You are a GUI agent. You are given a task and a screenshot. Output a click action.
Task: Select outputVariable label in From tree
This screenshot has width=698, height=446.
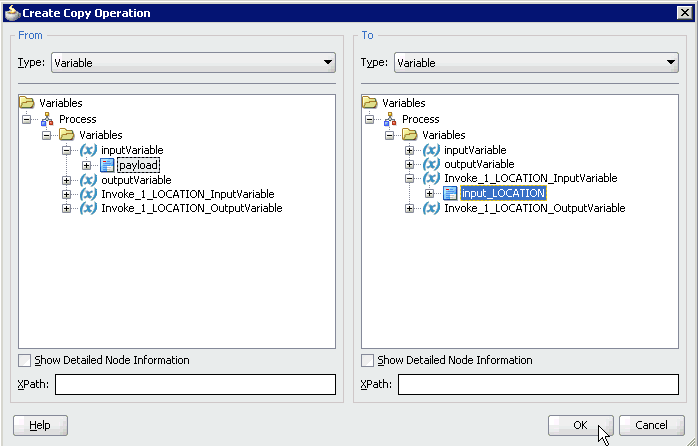click(x=136, y=180)
